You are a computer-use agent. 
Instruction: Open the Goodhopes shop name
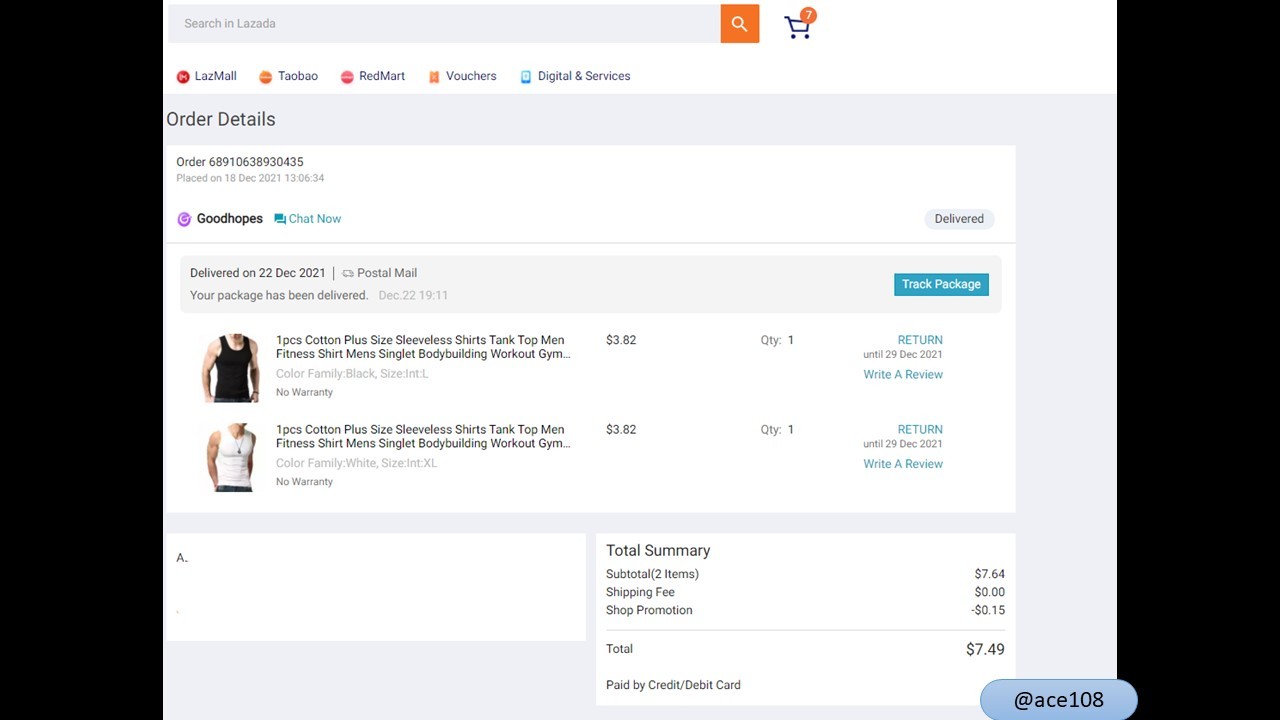(x=230, y=219)
